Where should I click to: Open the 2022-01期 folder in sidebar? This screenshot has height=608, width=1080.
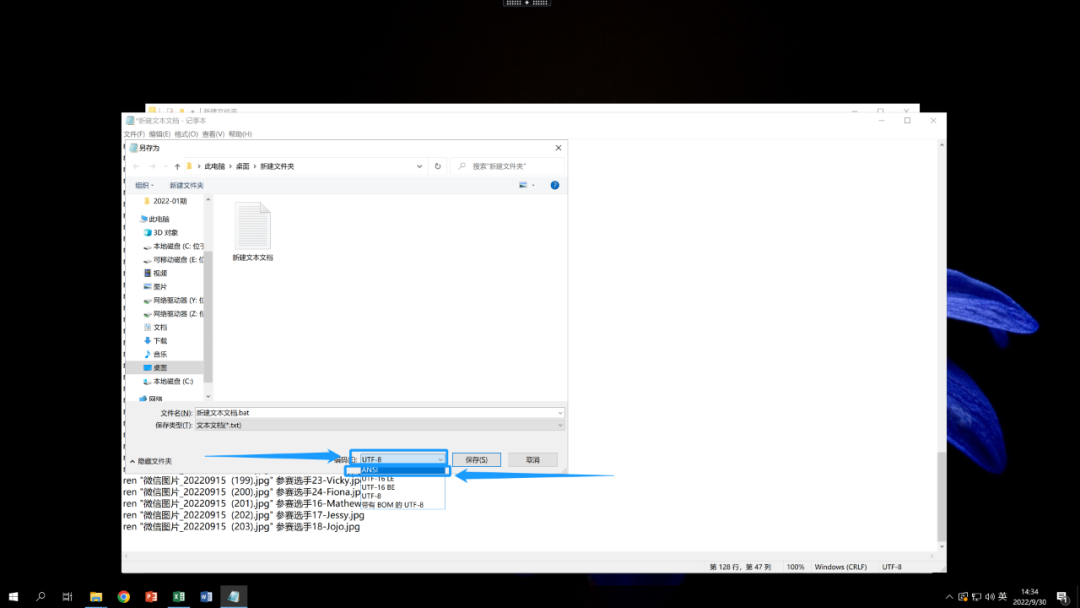coord(169,201)
